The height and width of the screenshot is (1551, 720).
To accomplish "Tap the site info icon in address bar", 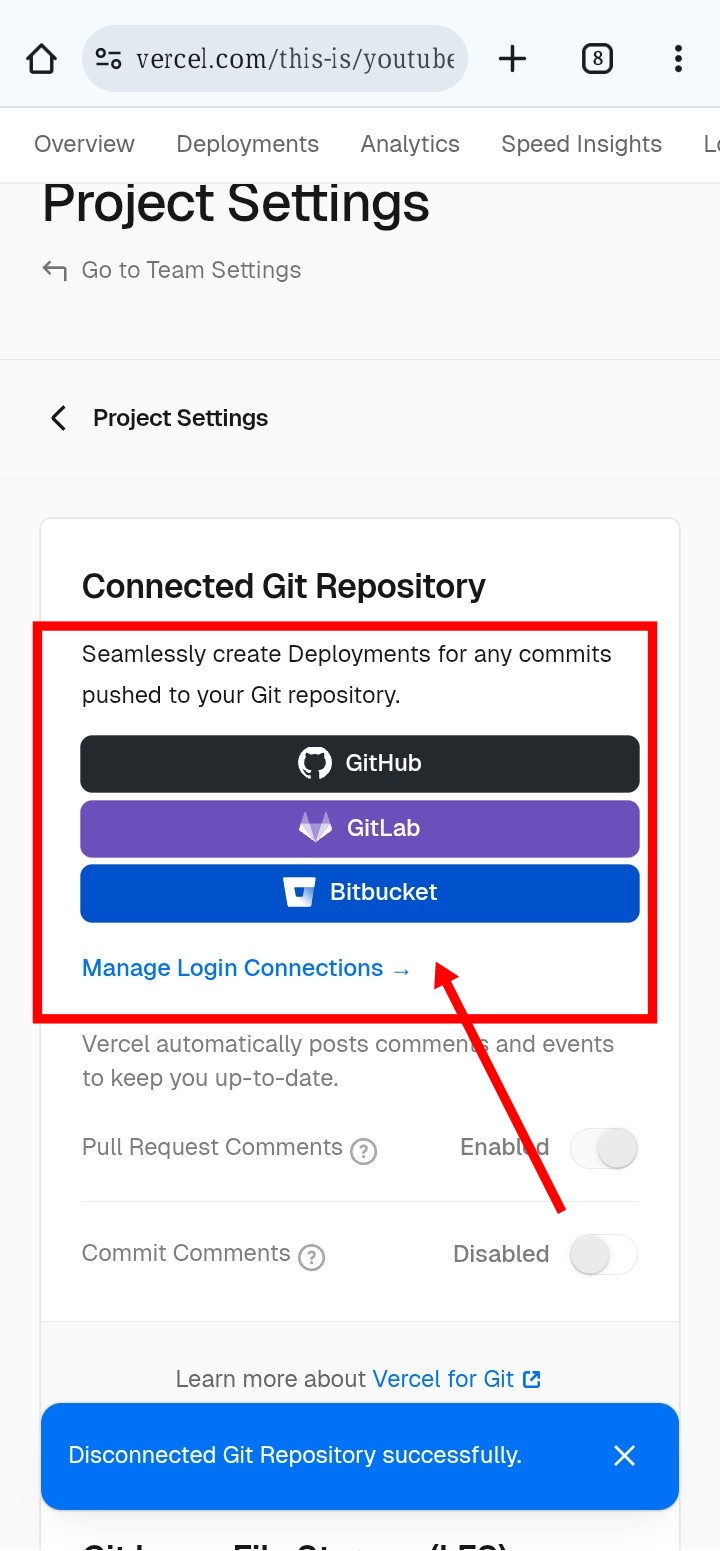I will tap(109, 59).
